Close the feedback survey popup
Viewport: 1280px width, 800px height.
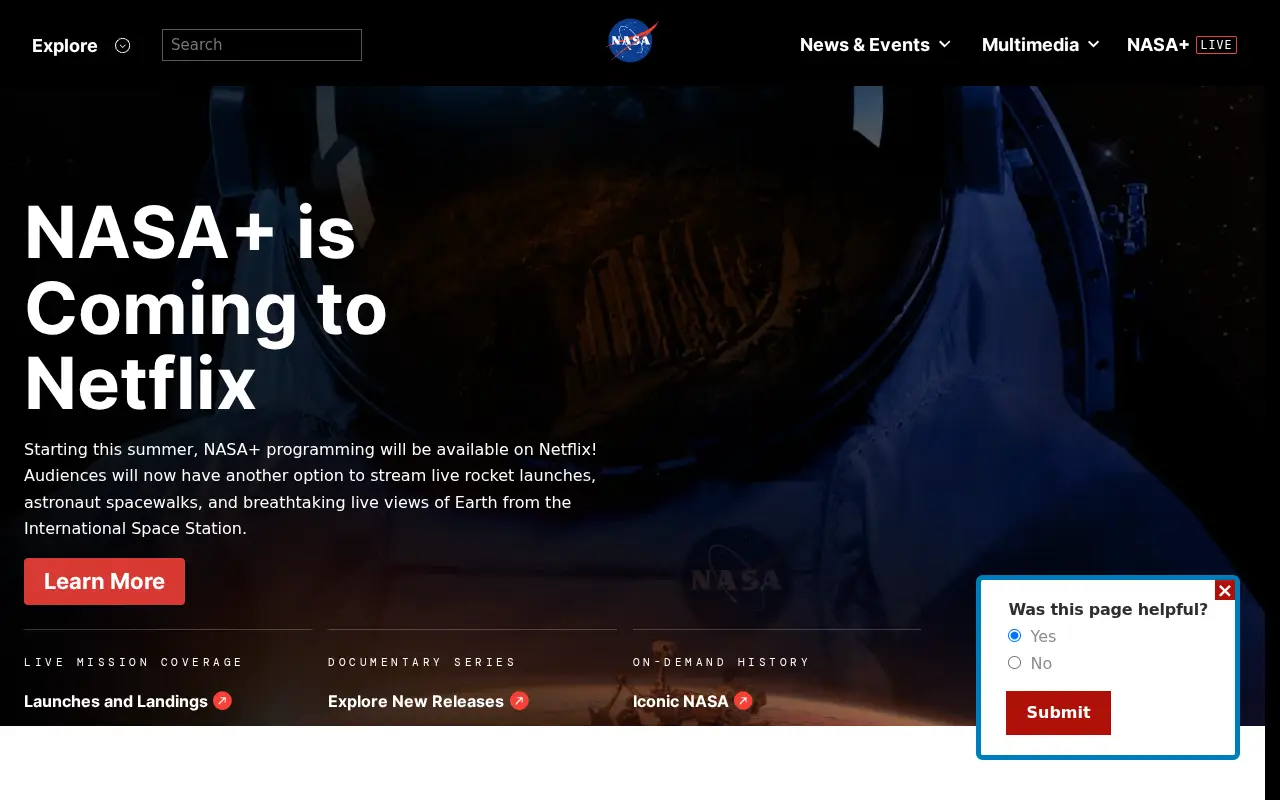coord(1225,591)
